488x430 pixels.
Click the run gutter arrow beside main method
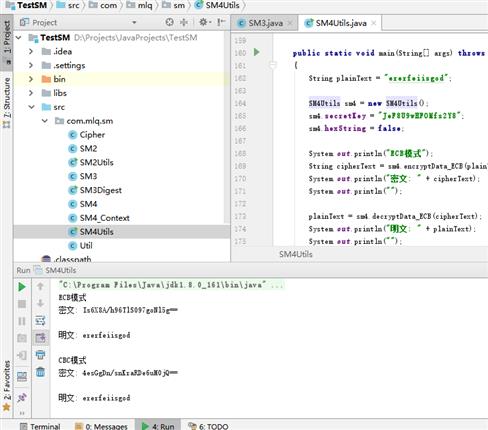click(256, 52)
